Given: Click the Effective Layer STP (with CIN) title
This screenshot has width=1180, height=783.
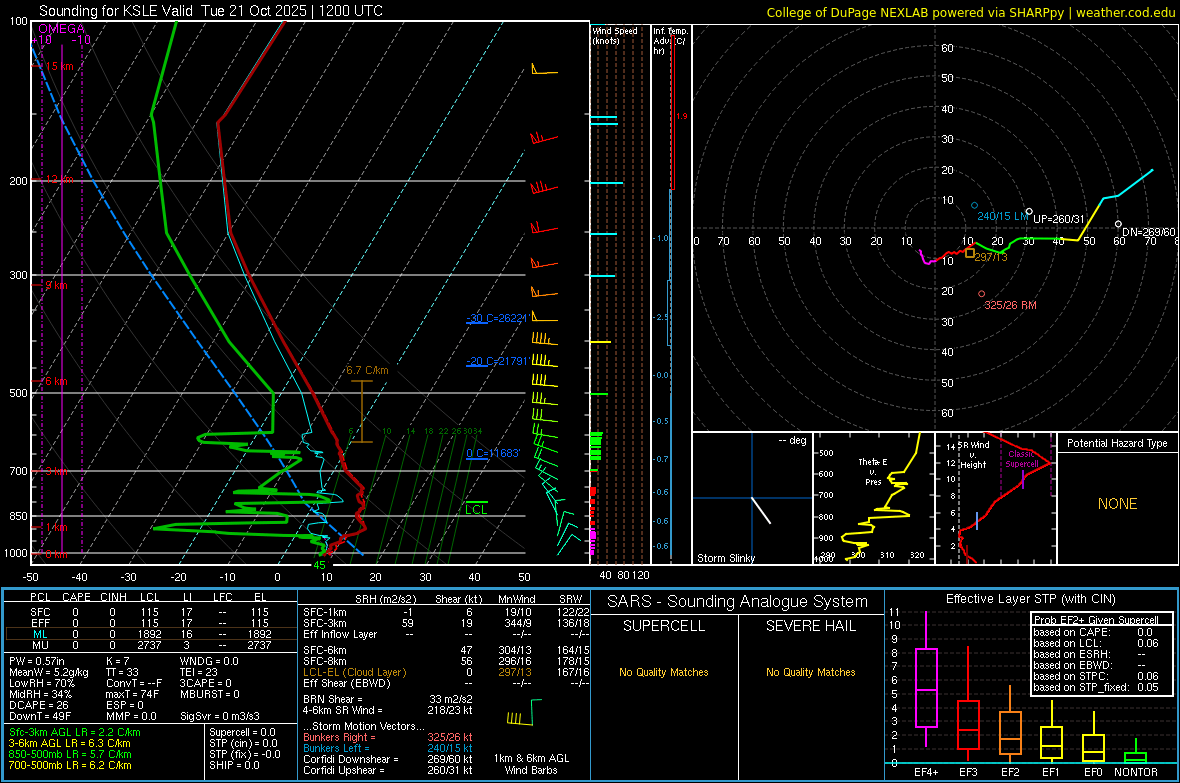Looking at the screenshot, I should 1030,599.
